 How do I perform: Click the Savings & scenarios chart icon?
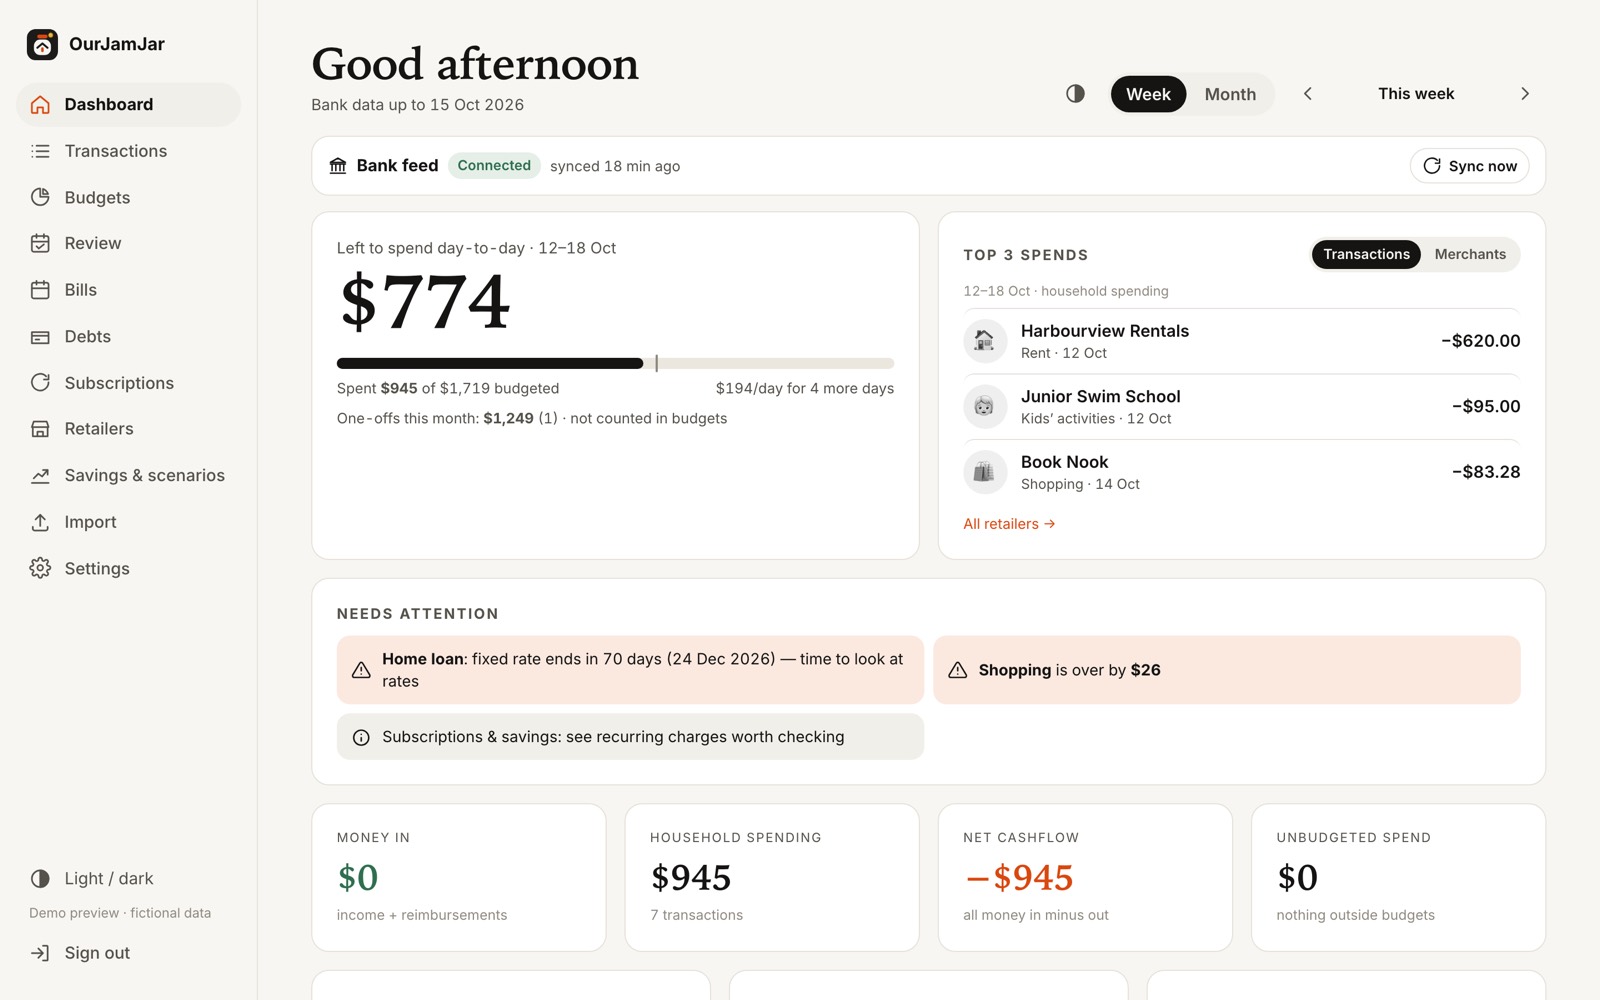pos(40,476)
